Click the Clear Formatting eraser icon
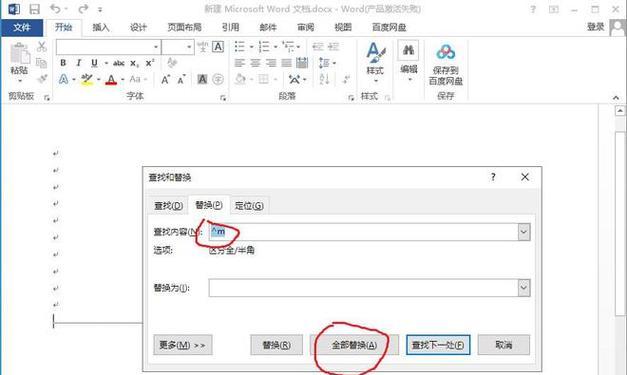 click(172, 62)
